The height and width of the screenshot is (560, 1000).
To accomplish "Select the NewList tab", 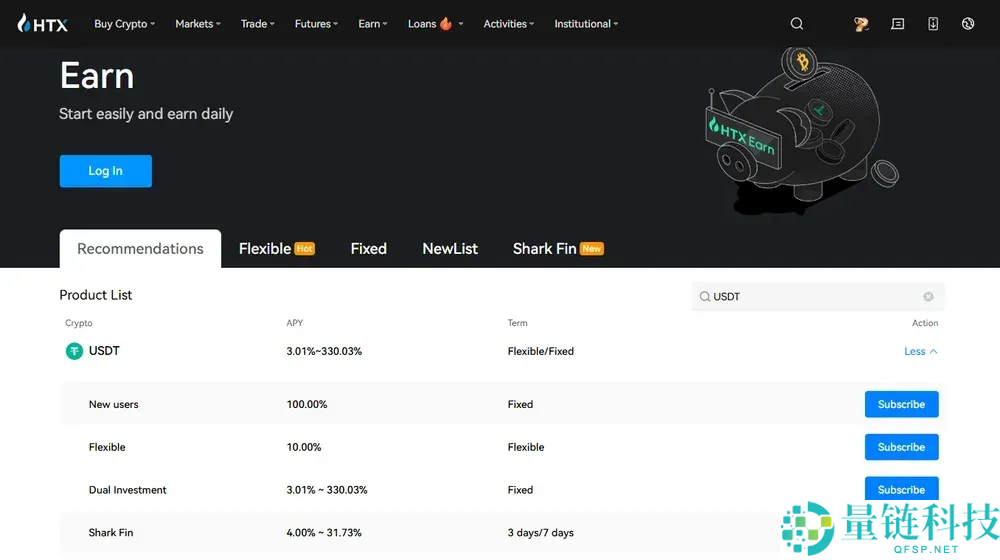I will (450, 249).
